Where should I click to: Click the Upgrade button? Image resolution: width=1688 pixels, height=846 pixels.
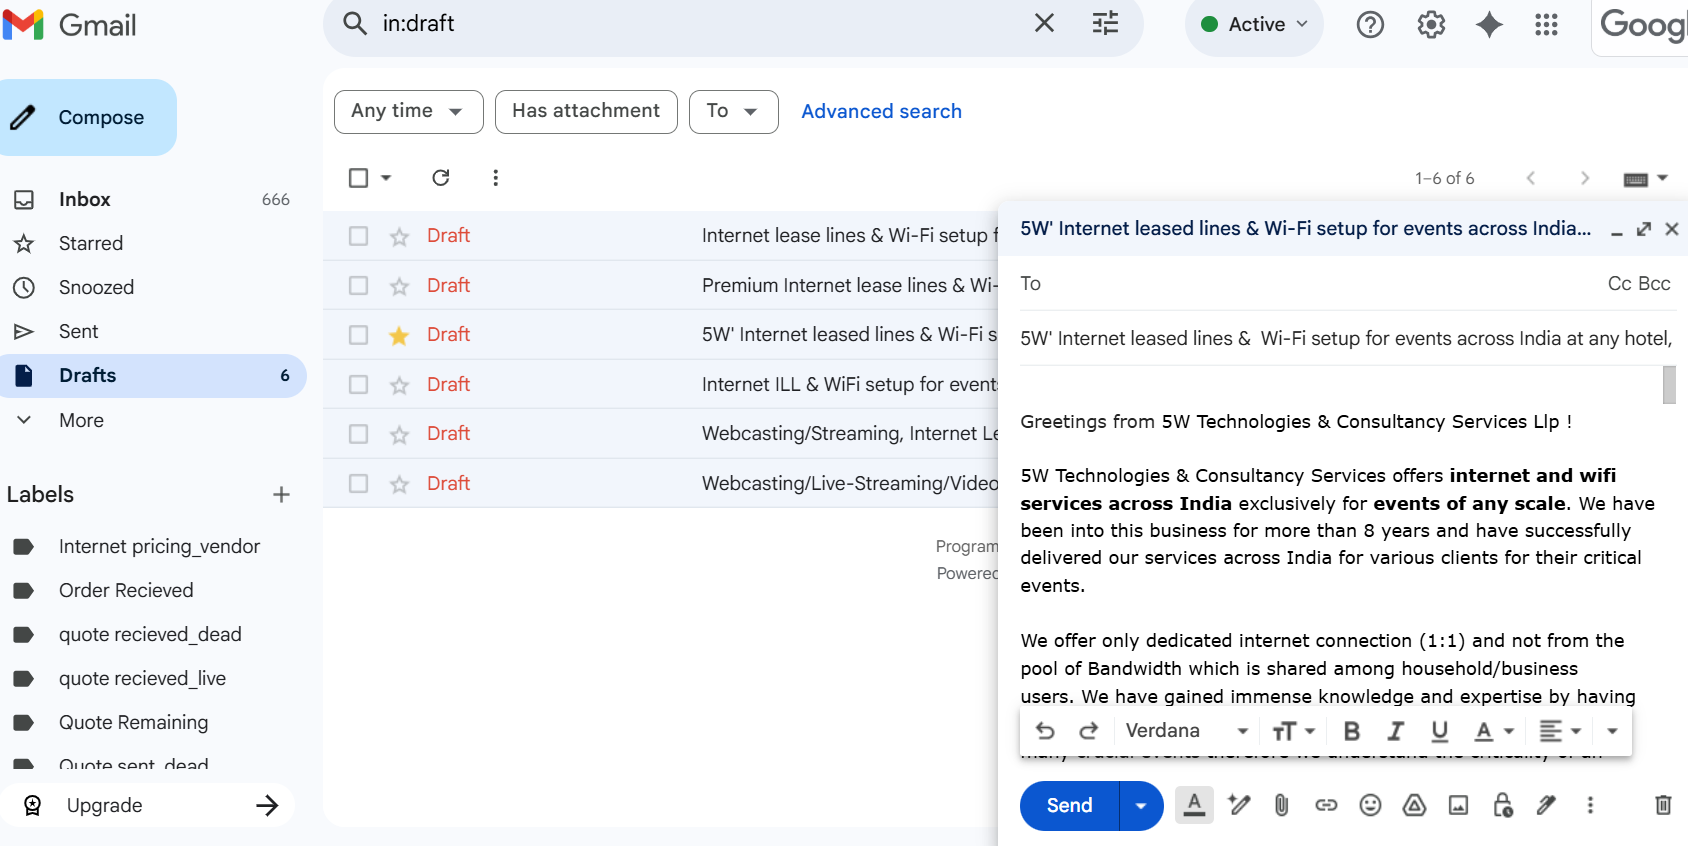pos(148,805)
